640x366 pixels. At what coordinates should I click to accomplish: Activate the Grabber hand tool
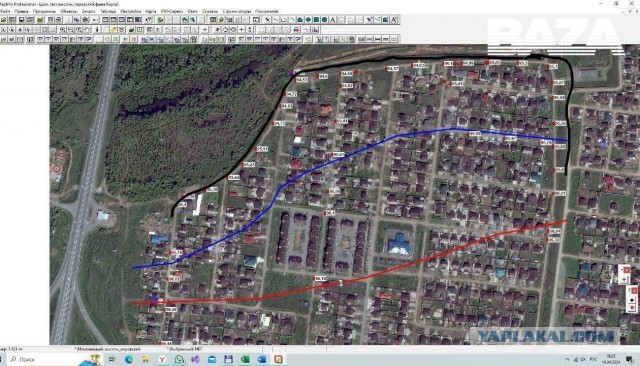tap(86, 29)
